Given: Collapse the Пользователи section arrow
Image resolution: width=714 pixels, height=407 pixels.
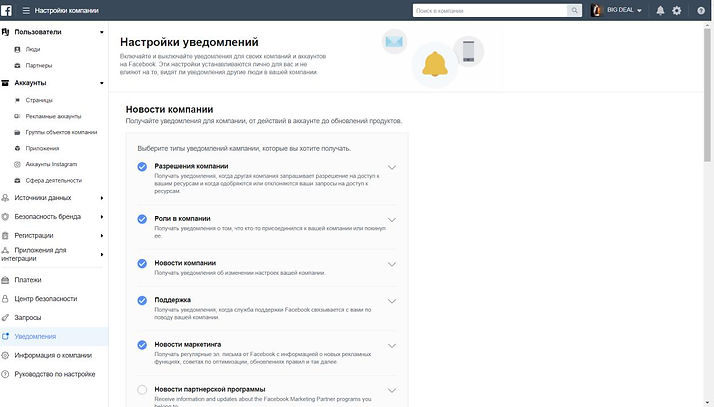Looking at the screenshot, I should (x=102, y=32).
